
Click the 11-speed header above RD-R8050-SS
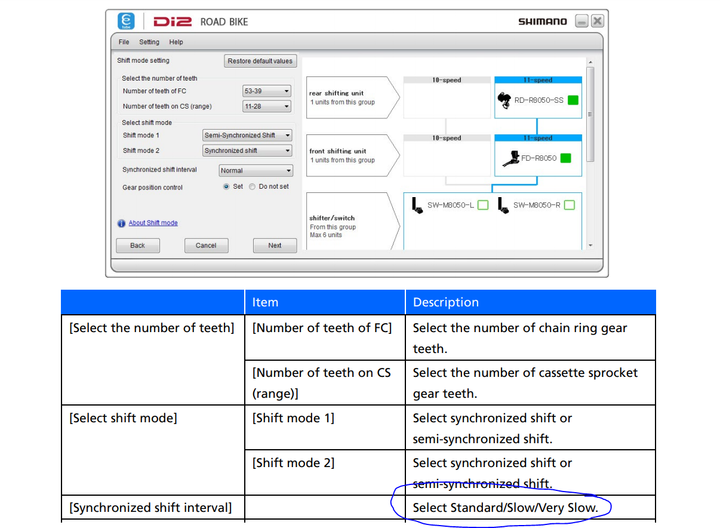(538, 80)
